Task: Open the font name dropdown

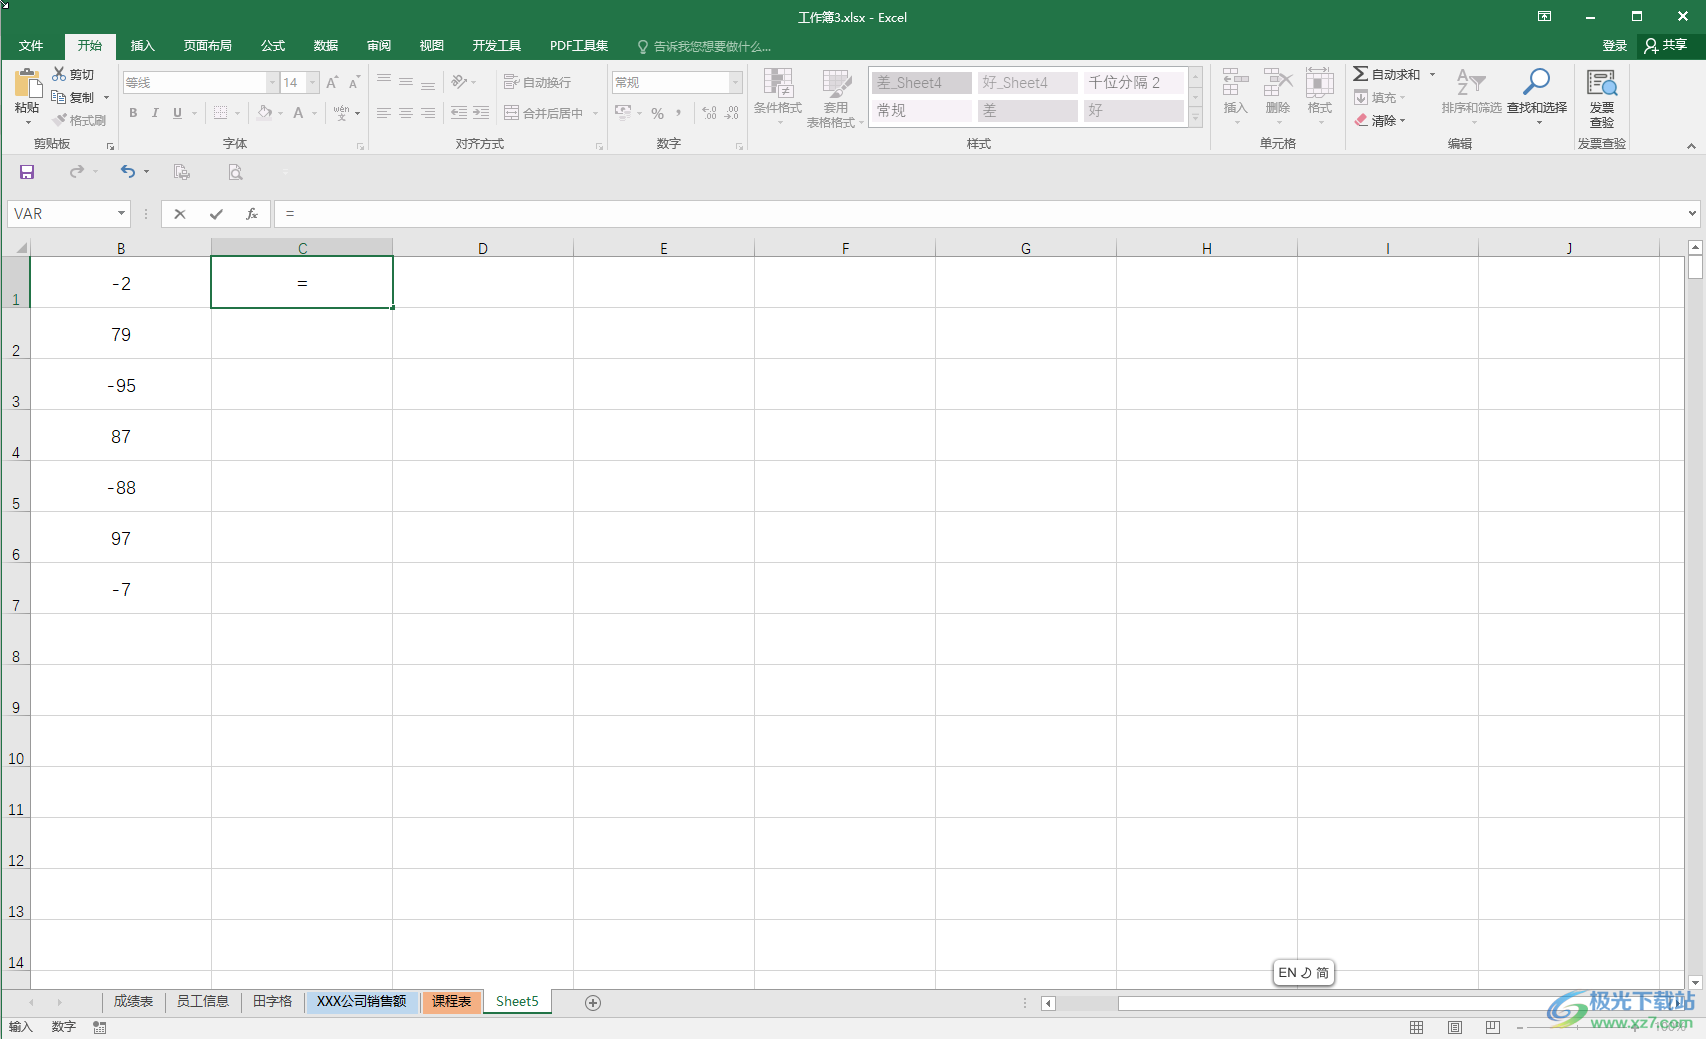Action: coord(272,83)
